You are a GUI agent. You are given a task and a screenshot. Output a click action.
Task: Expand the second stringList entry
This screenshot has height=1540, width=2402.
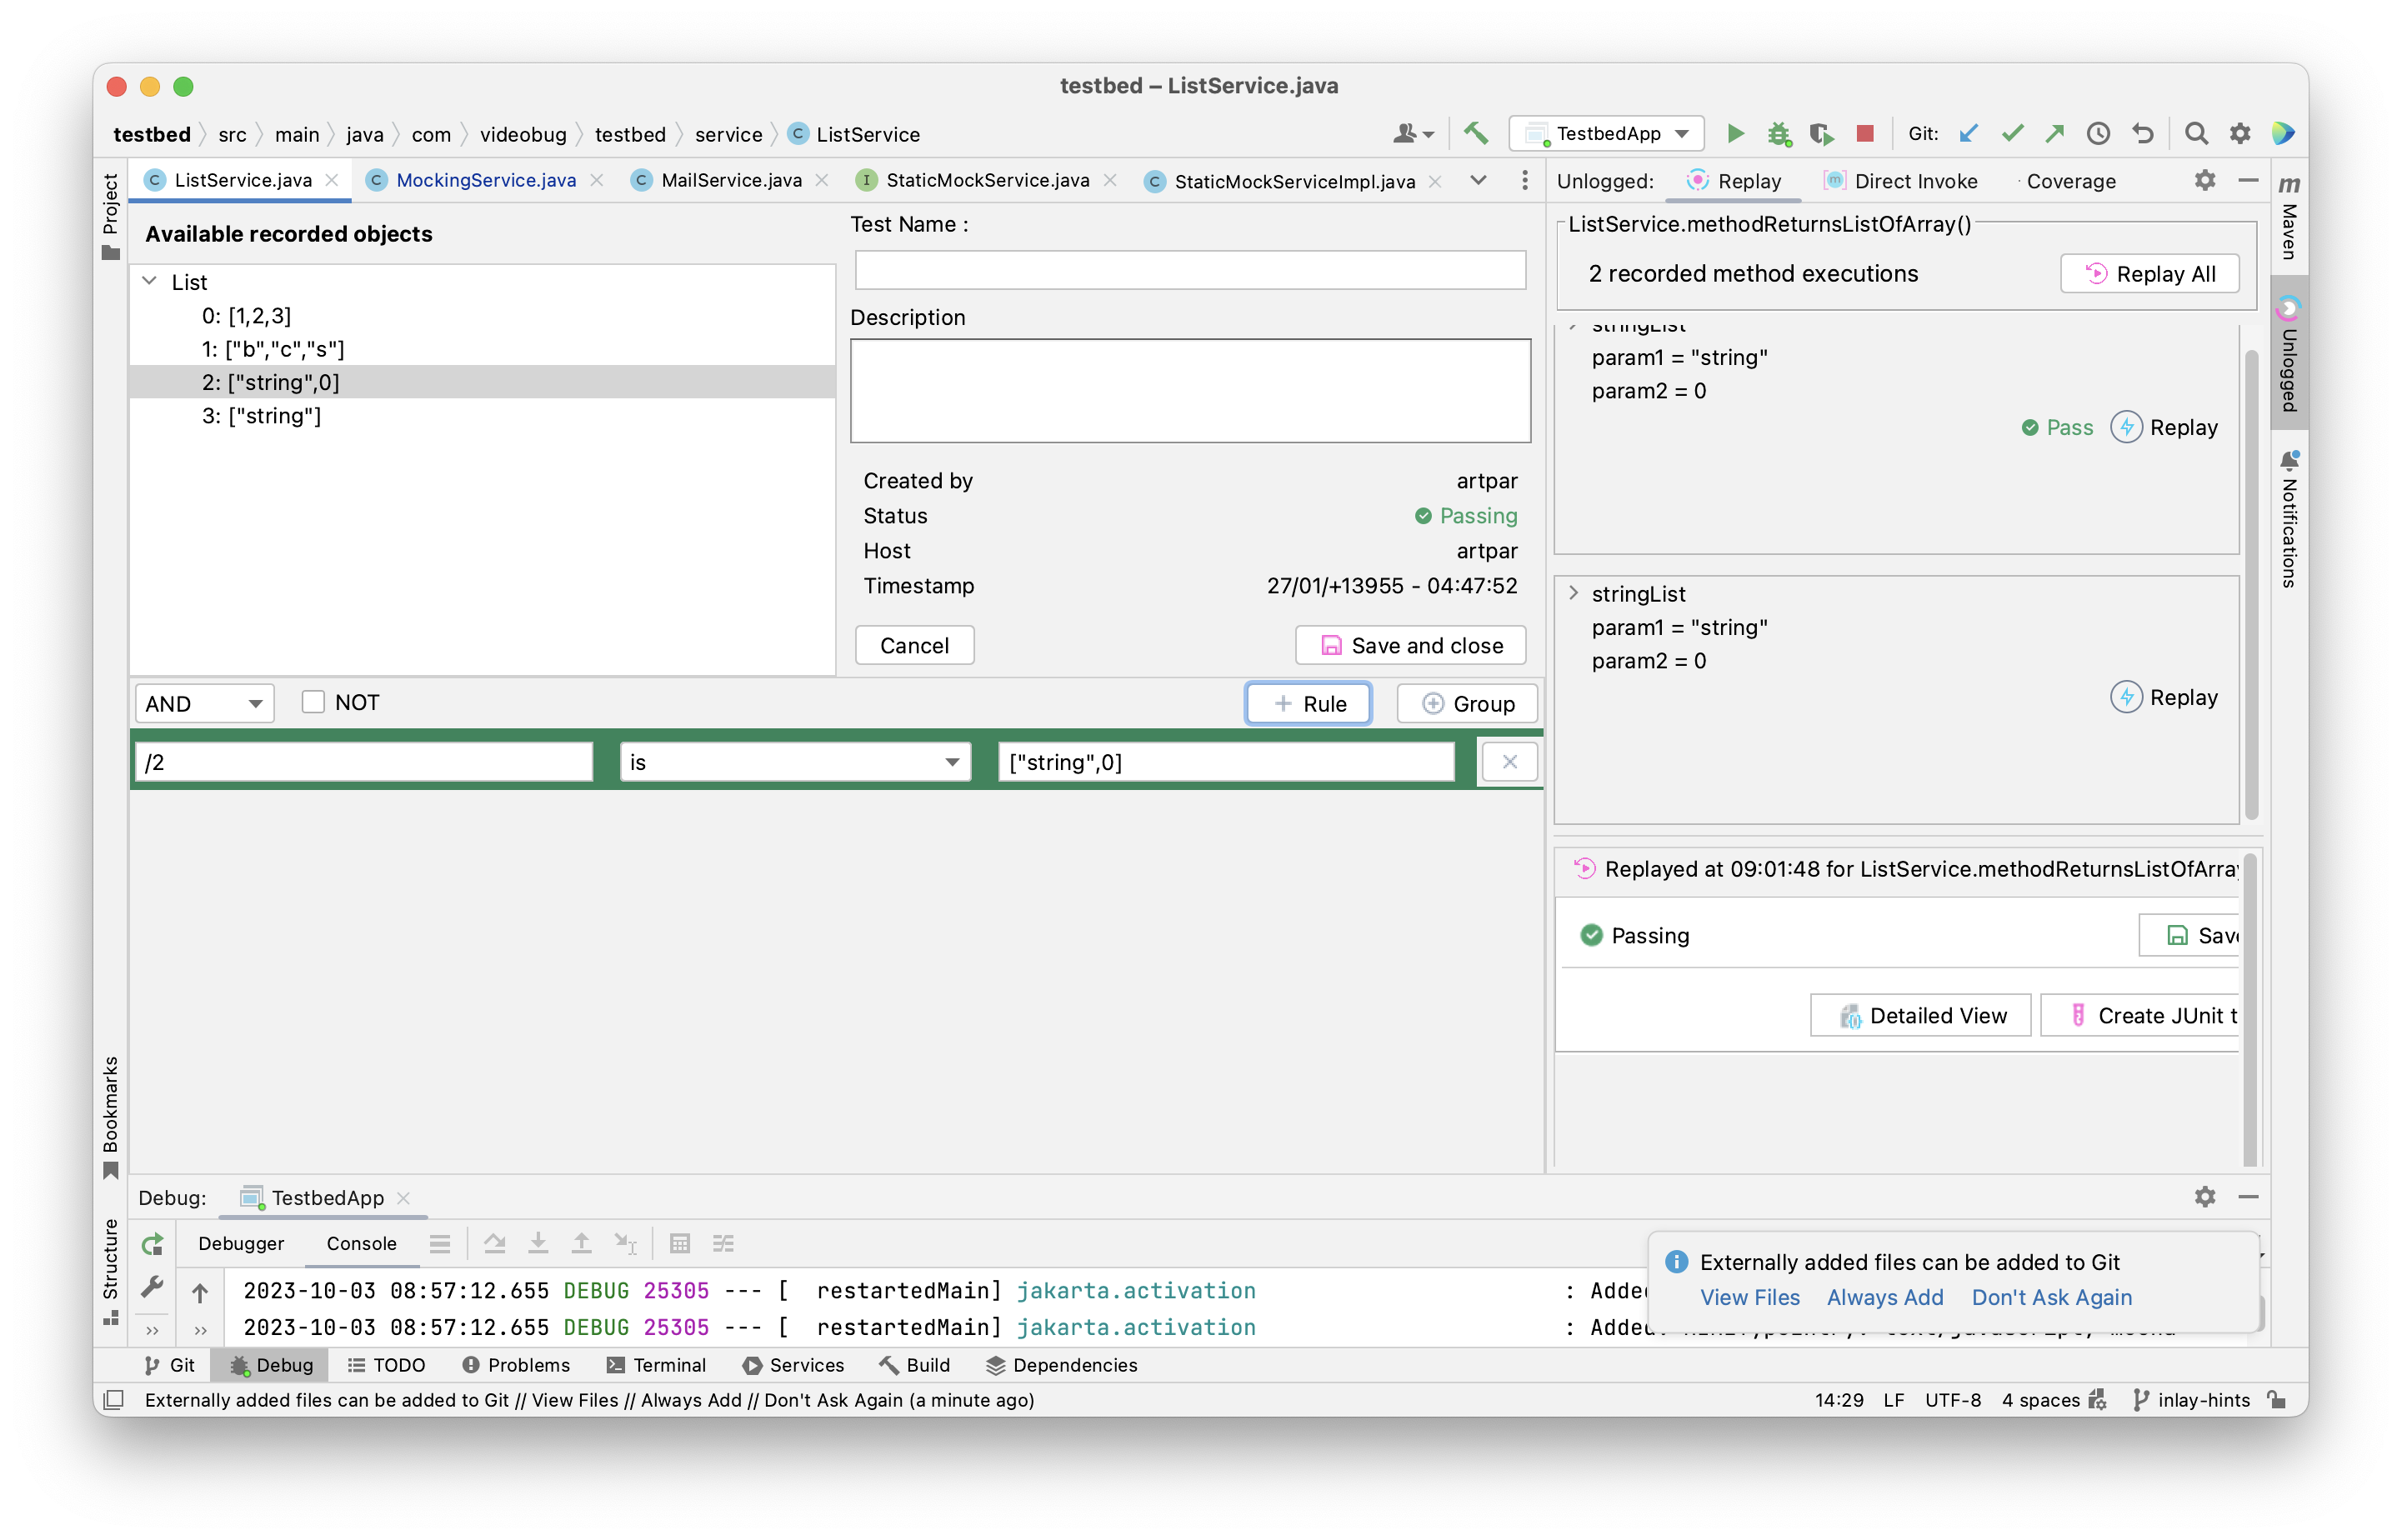point(1574,593)
